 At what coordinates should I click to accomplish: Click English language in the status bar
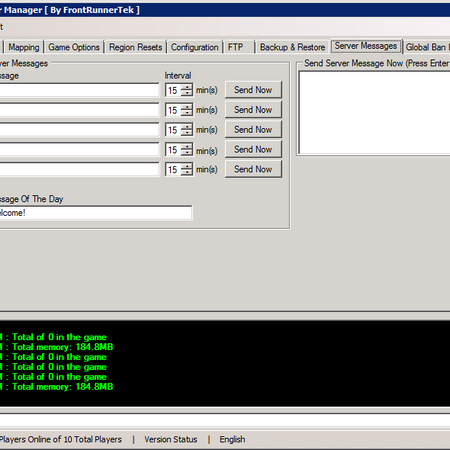click(232, 439)
